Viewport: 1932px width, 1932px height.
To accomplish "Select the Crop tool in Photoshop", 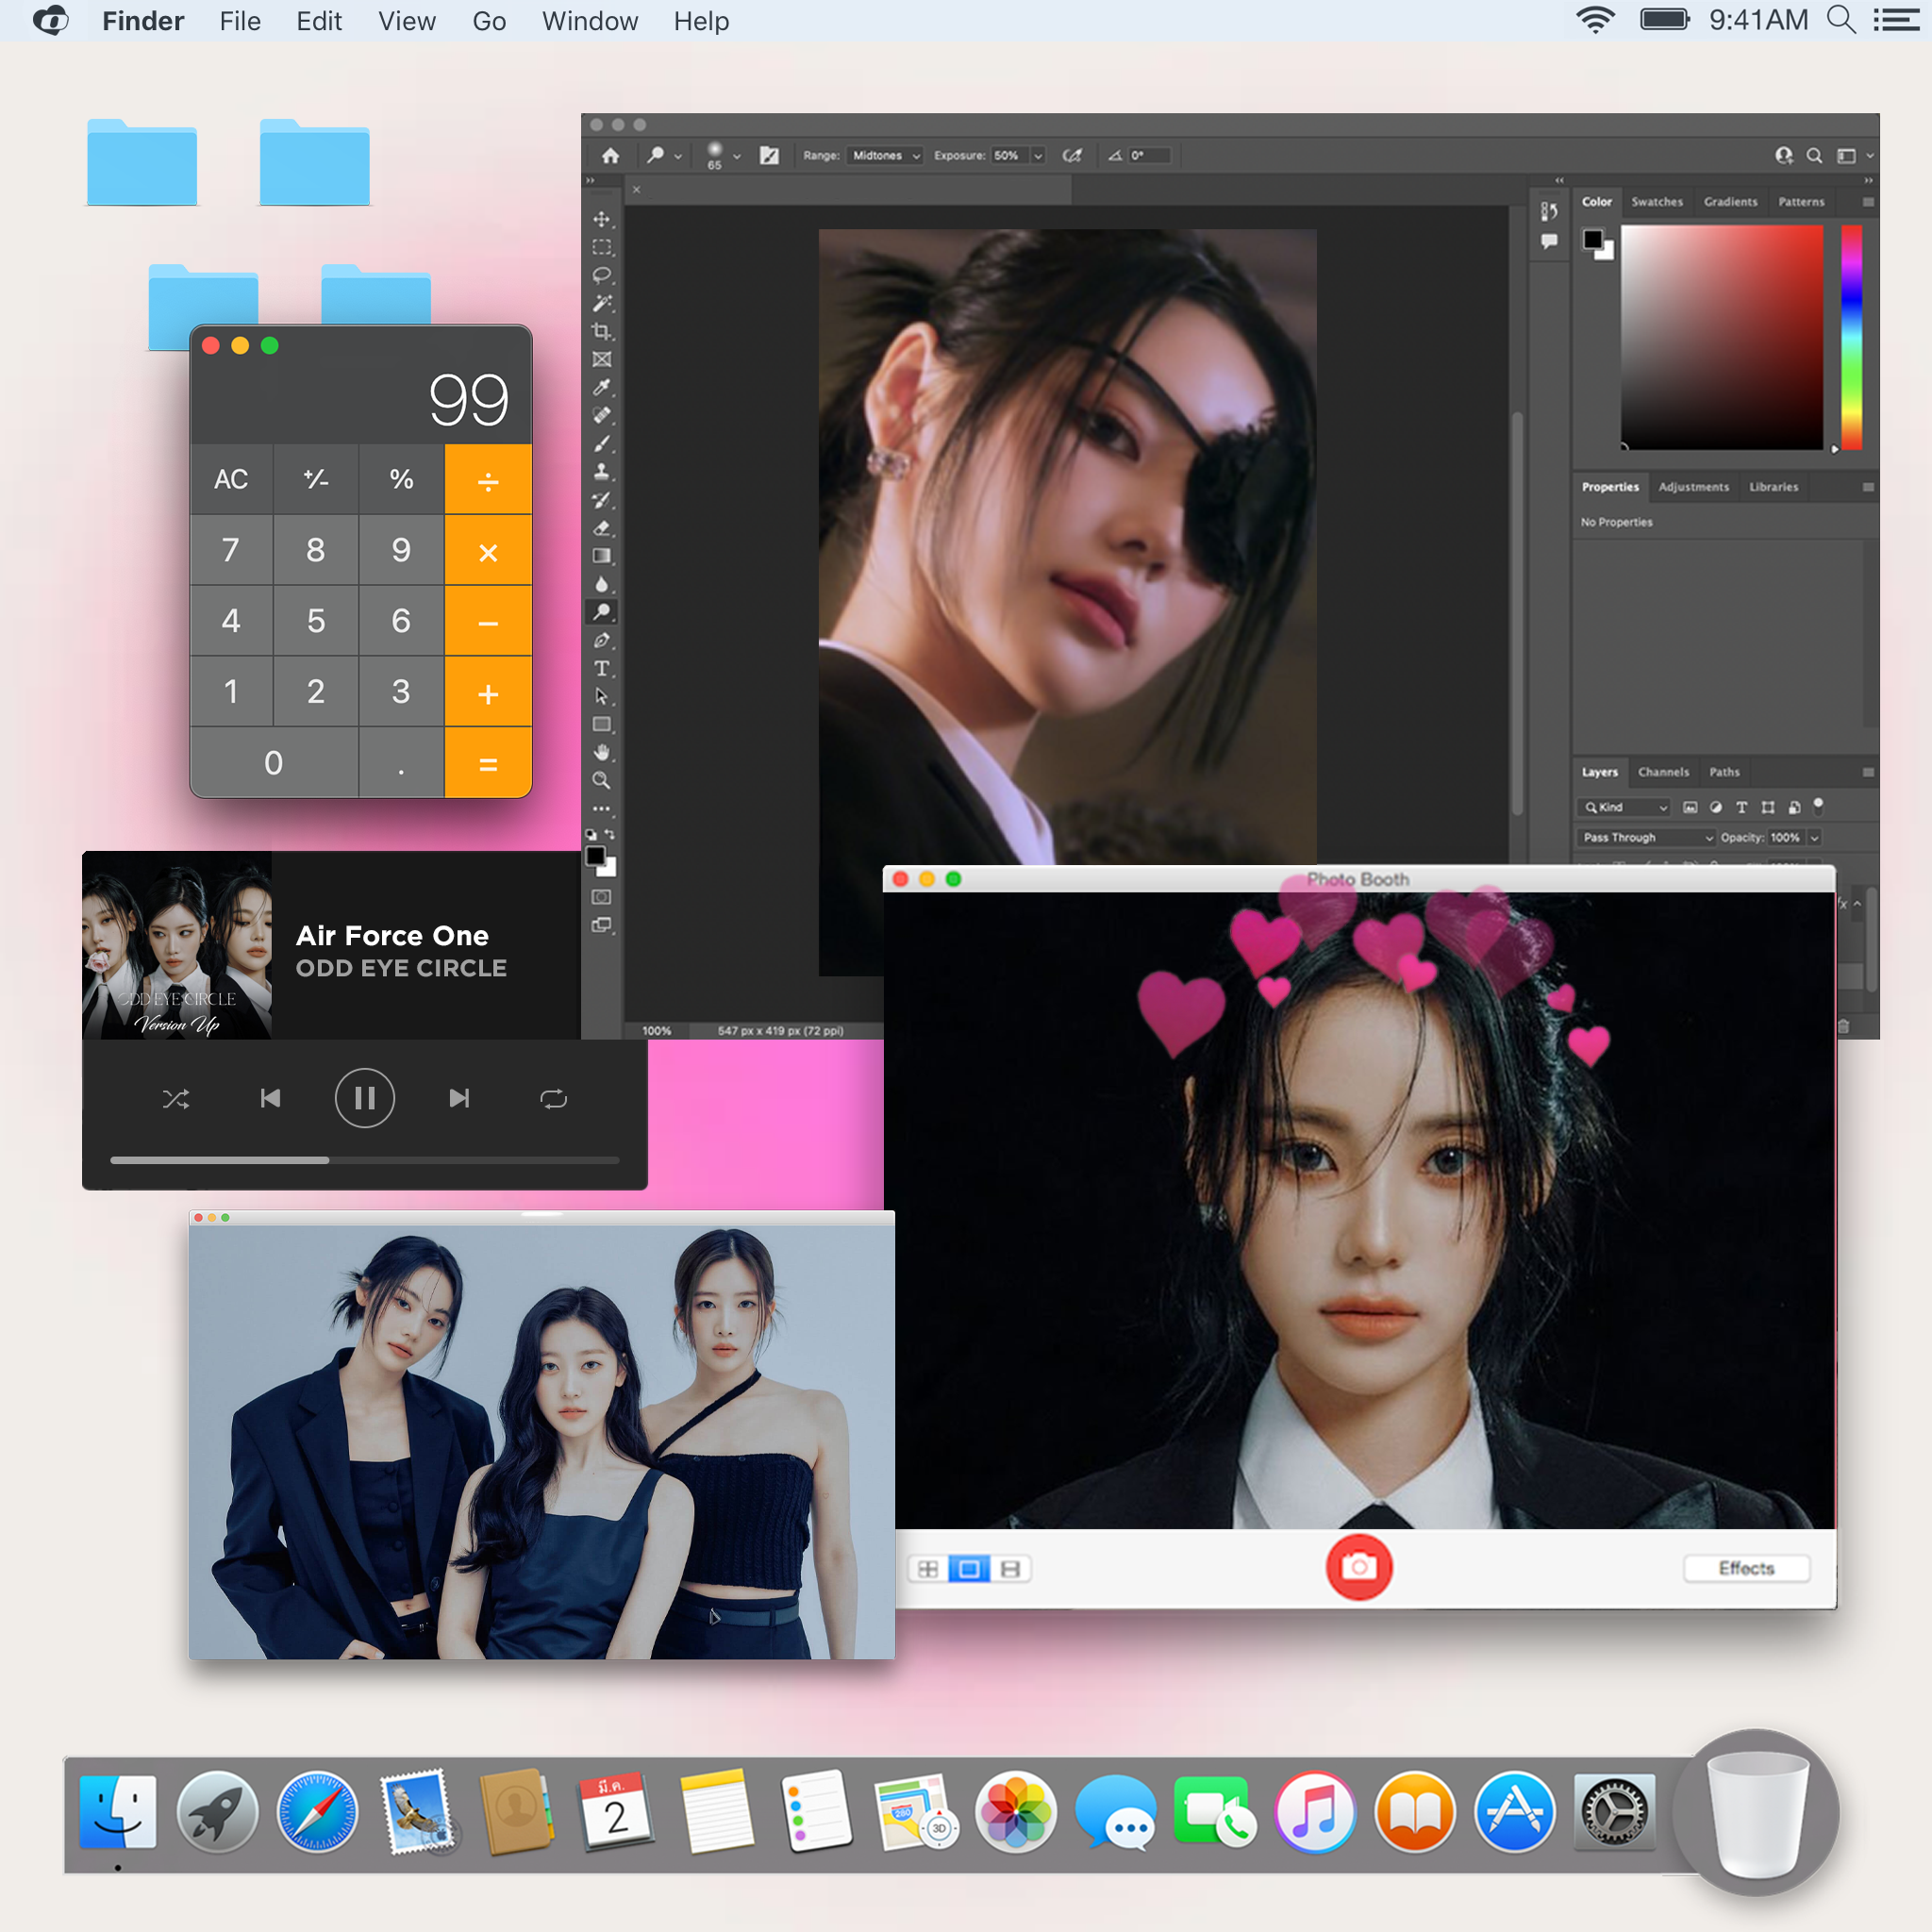I will pyautogui.click(x=601, y=331).
